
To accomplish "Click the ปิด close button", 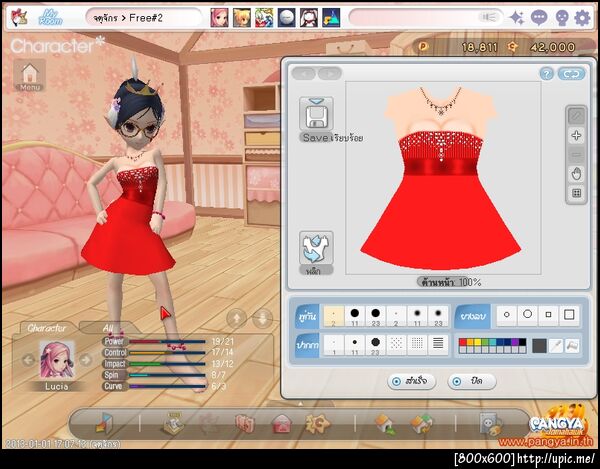I will (472, 381).
